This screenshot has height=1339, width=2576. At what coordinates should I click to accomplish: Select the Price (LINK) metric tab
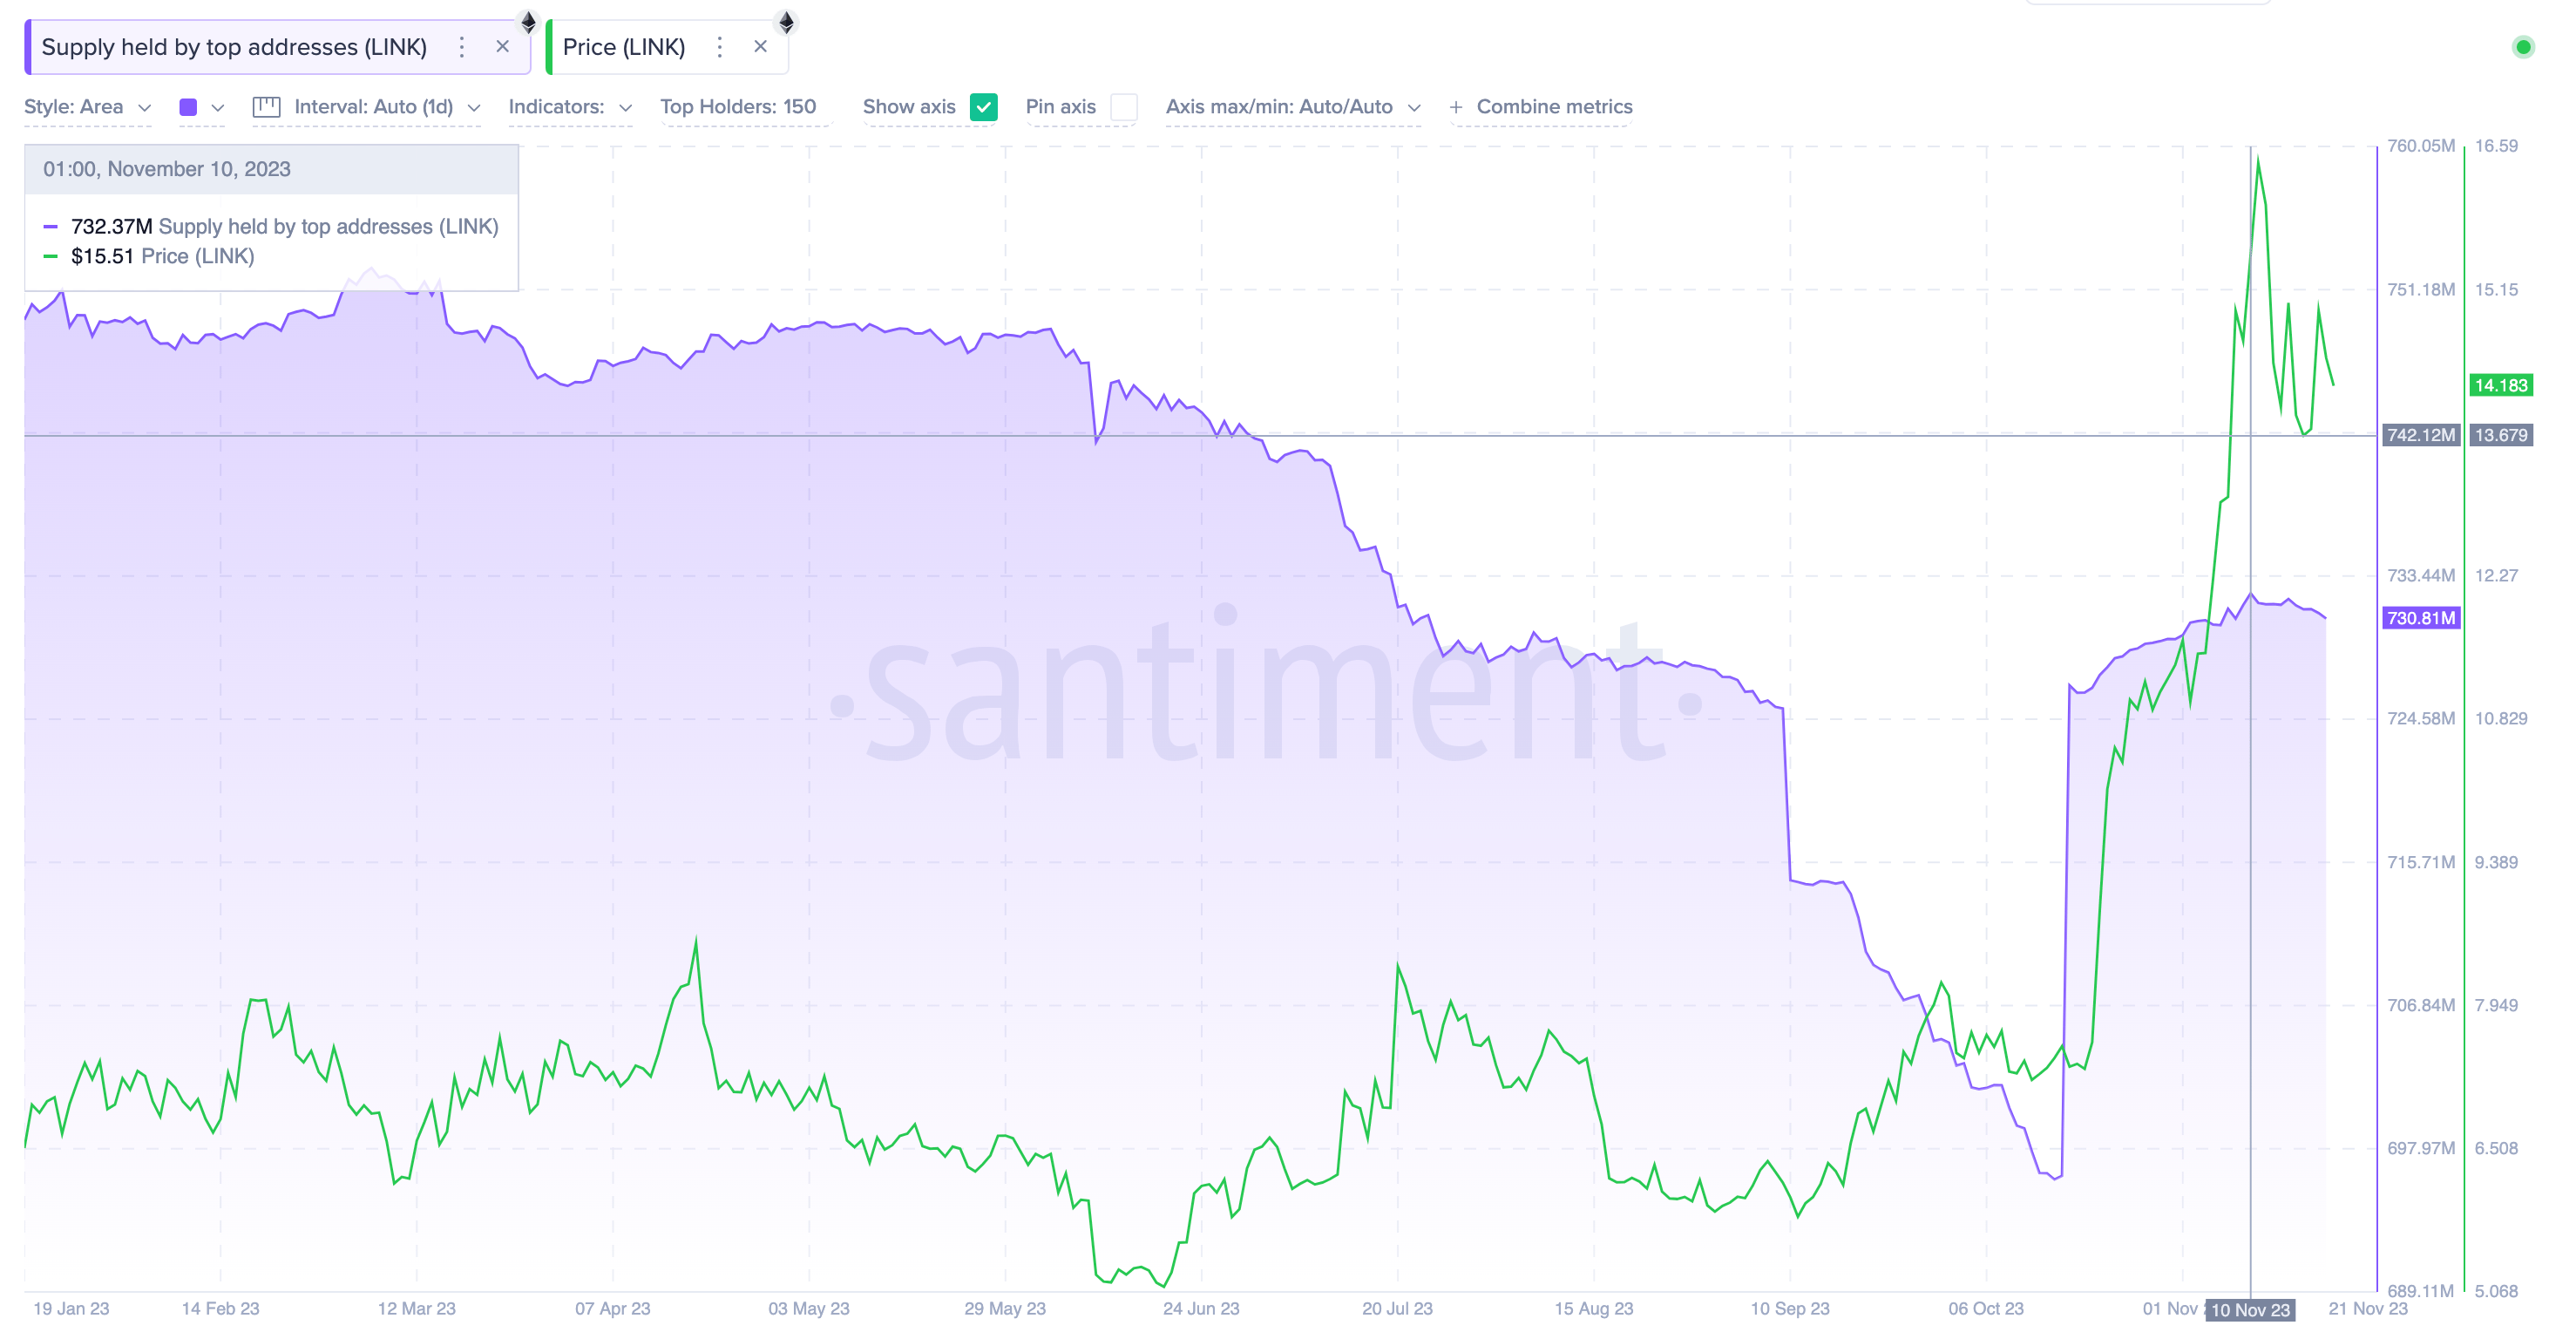(624, 47)
